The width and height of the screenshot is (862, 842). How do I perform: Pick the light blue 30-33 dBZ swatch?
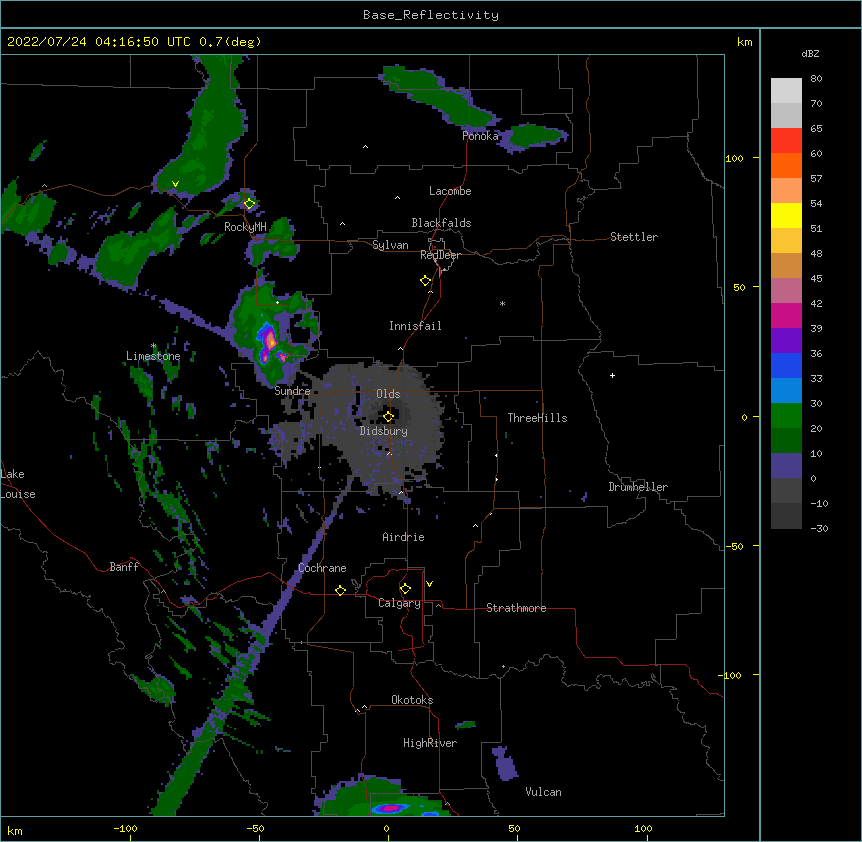tap(786, 391)
